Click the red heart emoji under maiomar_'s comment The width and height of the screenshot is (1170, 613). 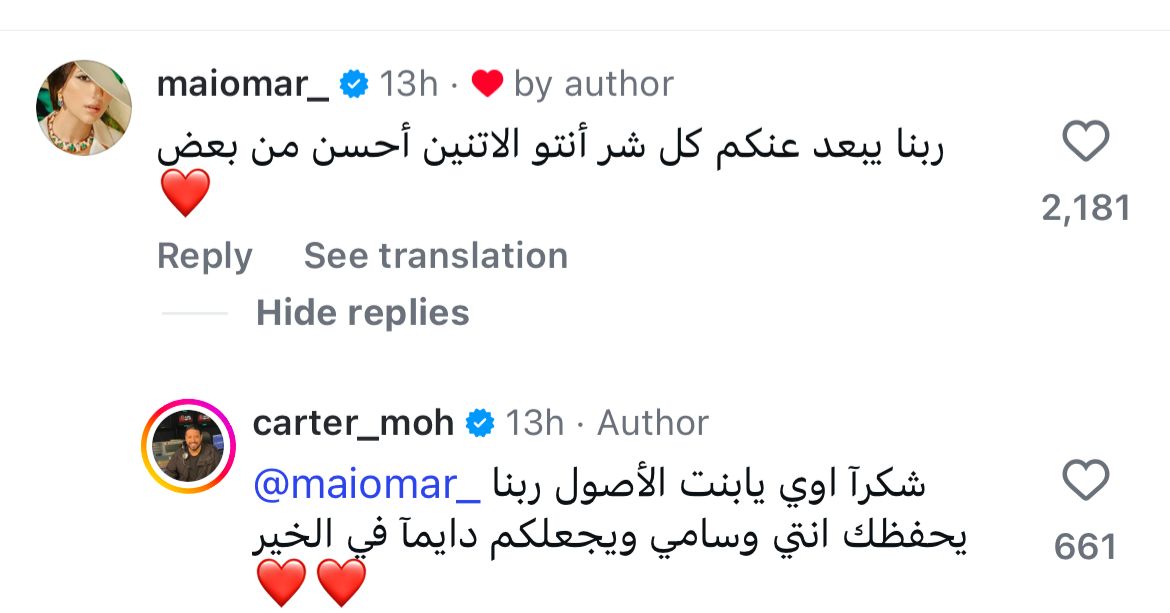pos(185,193)
